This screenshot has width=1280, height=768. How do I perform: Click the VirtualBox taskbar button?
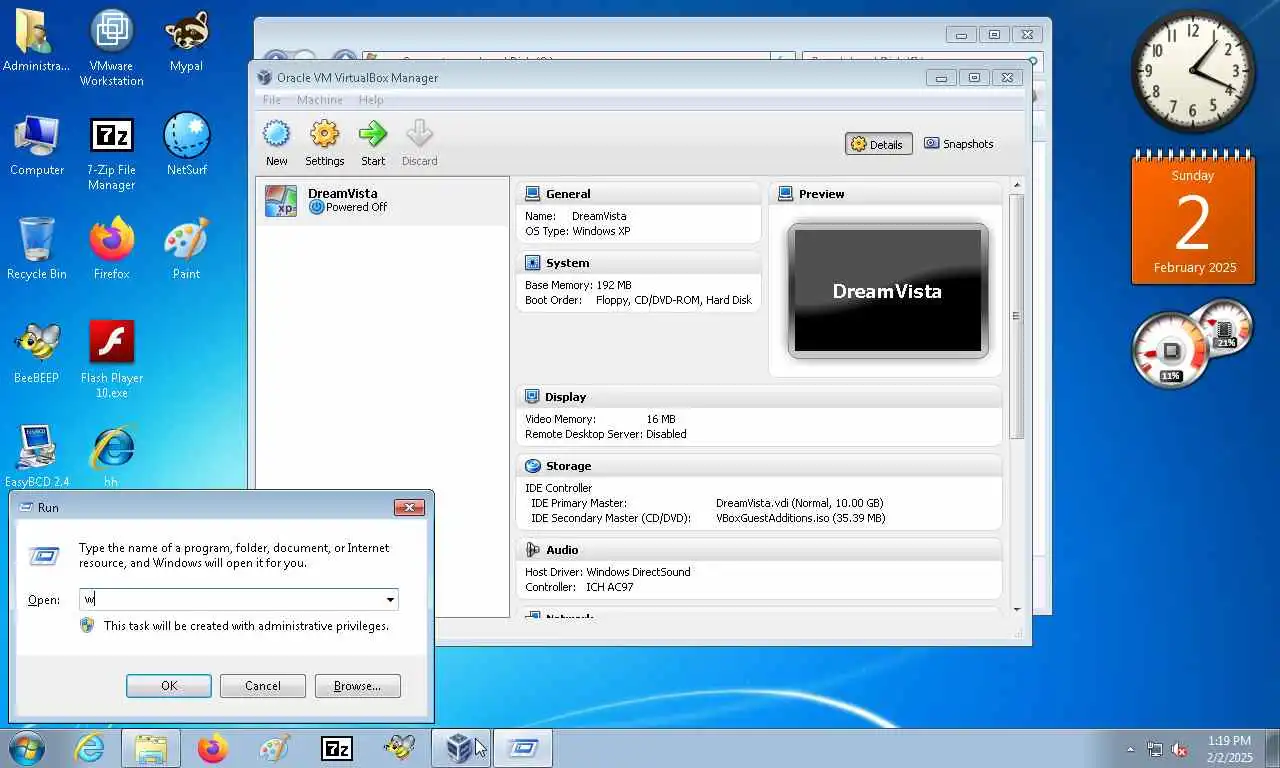tap(461, 748)
